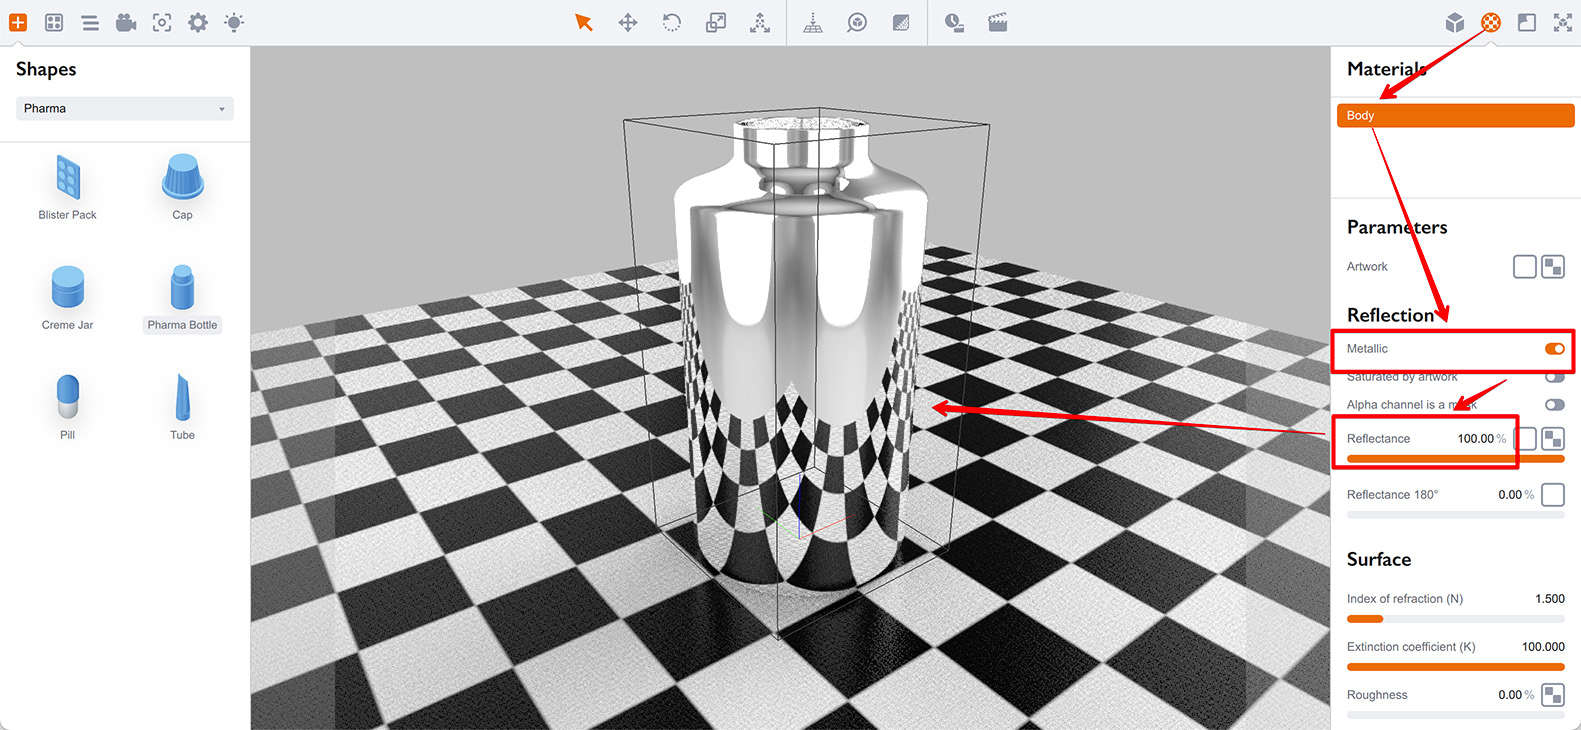Toggle Alpha channel is a mask switch

1554,405
